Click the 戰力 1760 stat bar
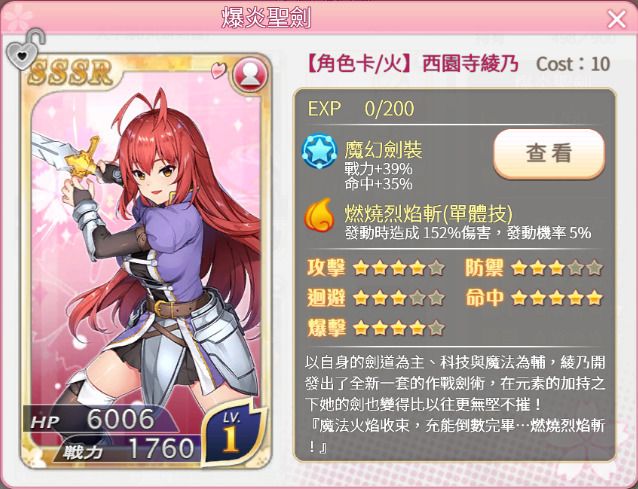This screenshot has width=638, height=489. 128,449
